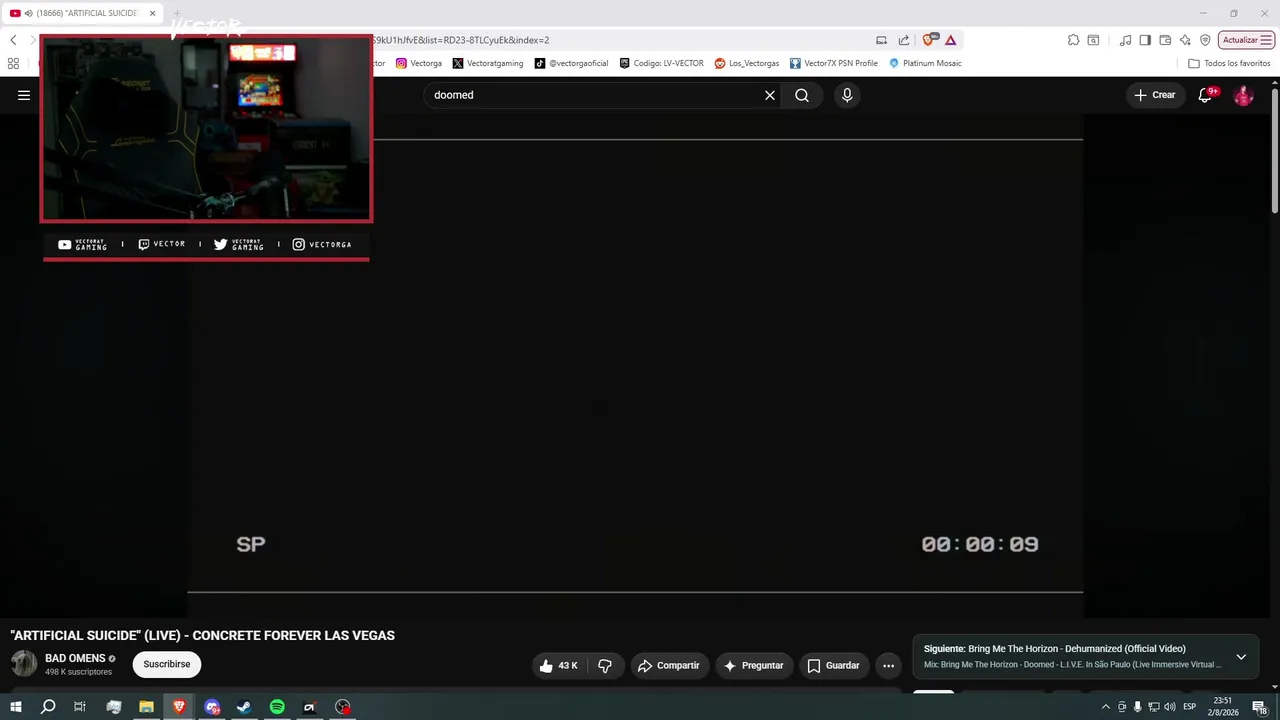The width and height of the screenshot is (1280, 720).
Task: Click the microphone tray icon
Action: [1137, 707]
